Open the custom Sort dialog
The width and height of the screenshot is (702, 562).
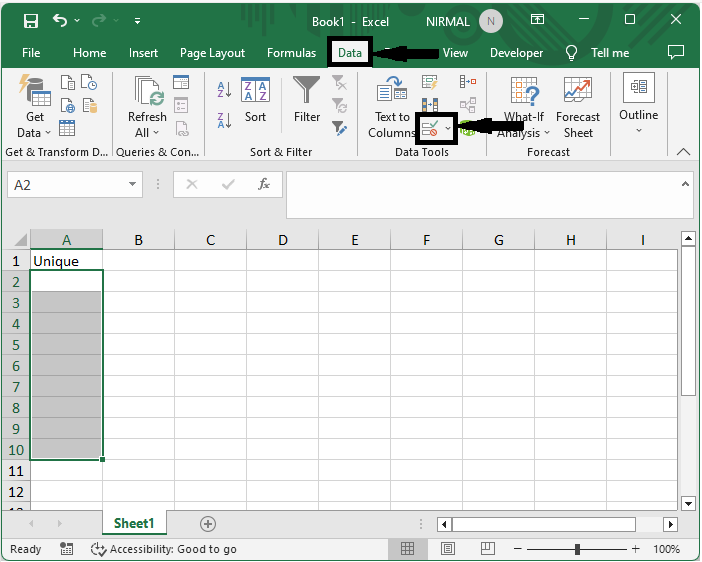click(255, 100)
